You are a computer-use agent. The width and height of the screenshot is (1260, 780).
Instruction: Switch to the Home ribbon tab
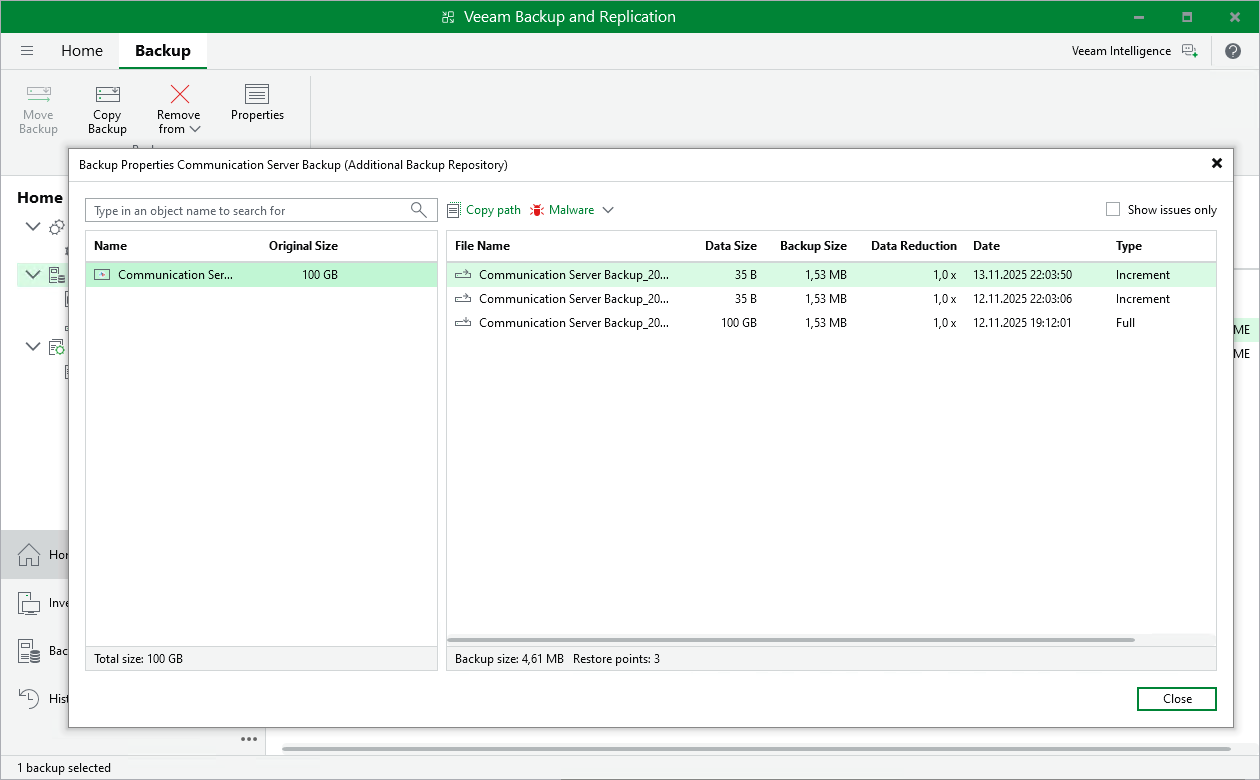(x=81, y=50)
